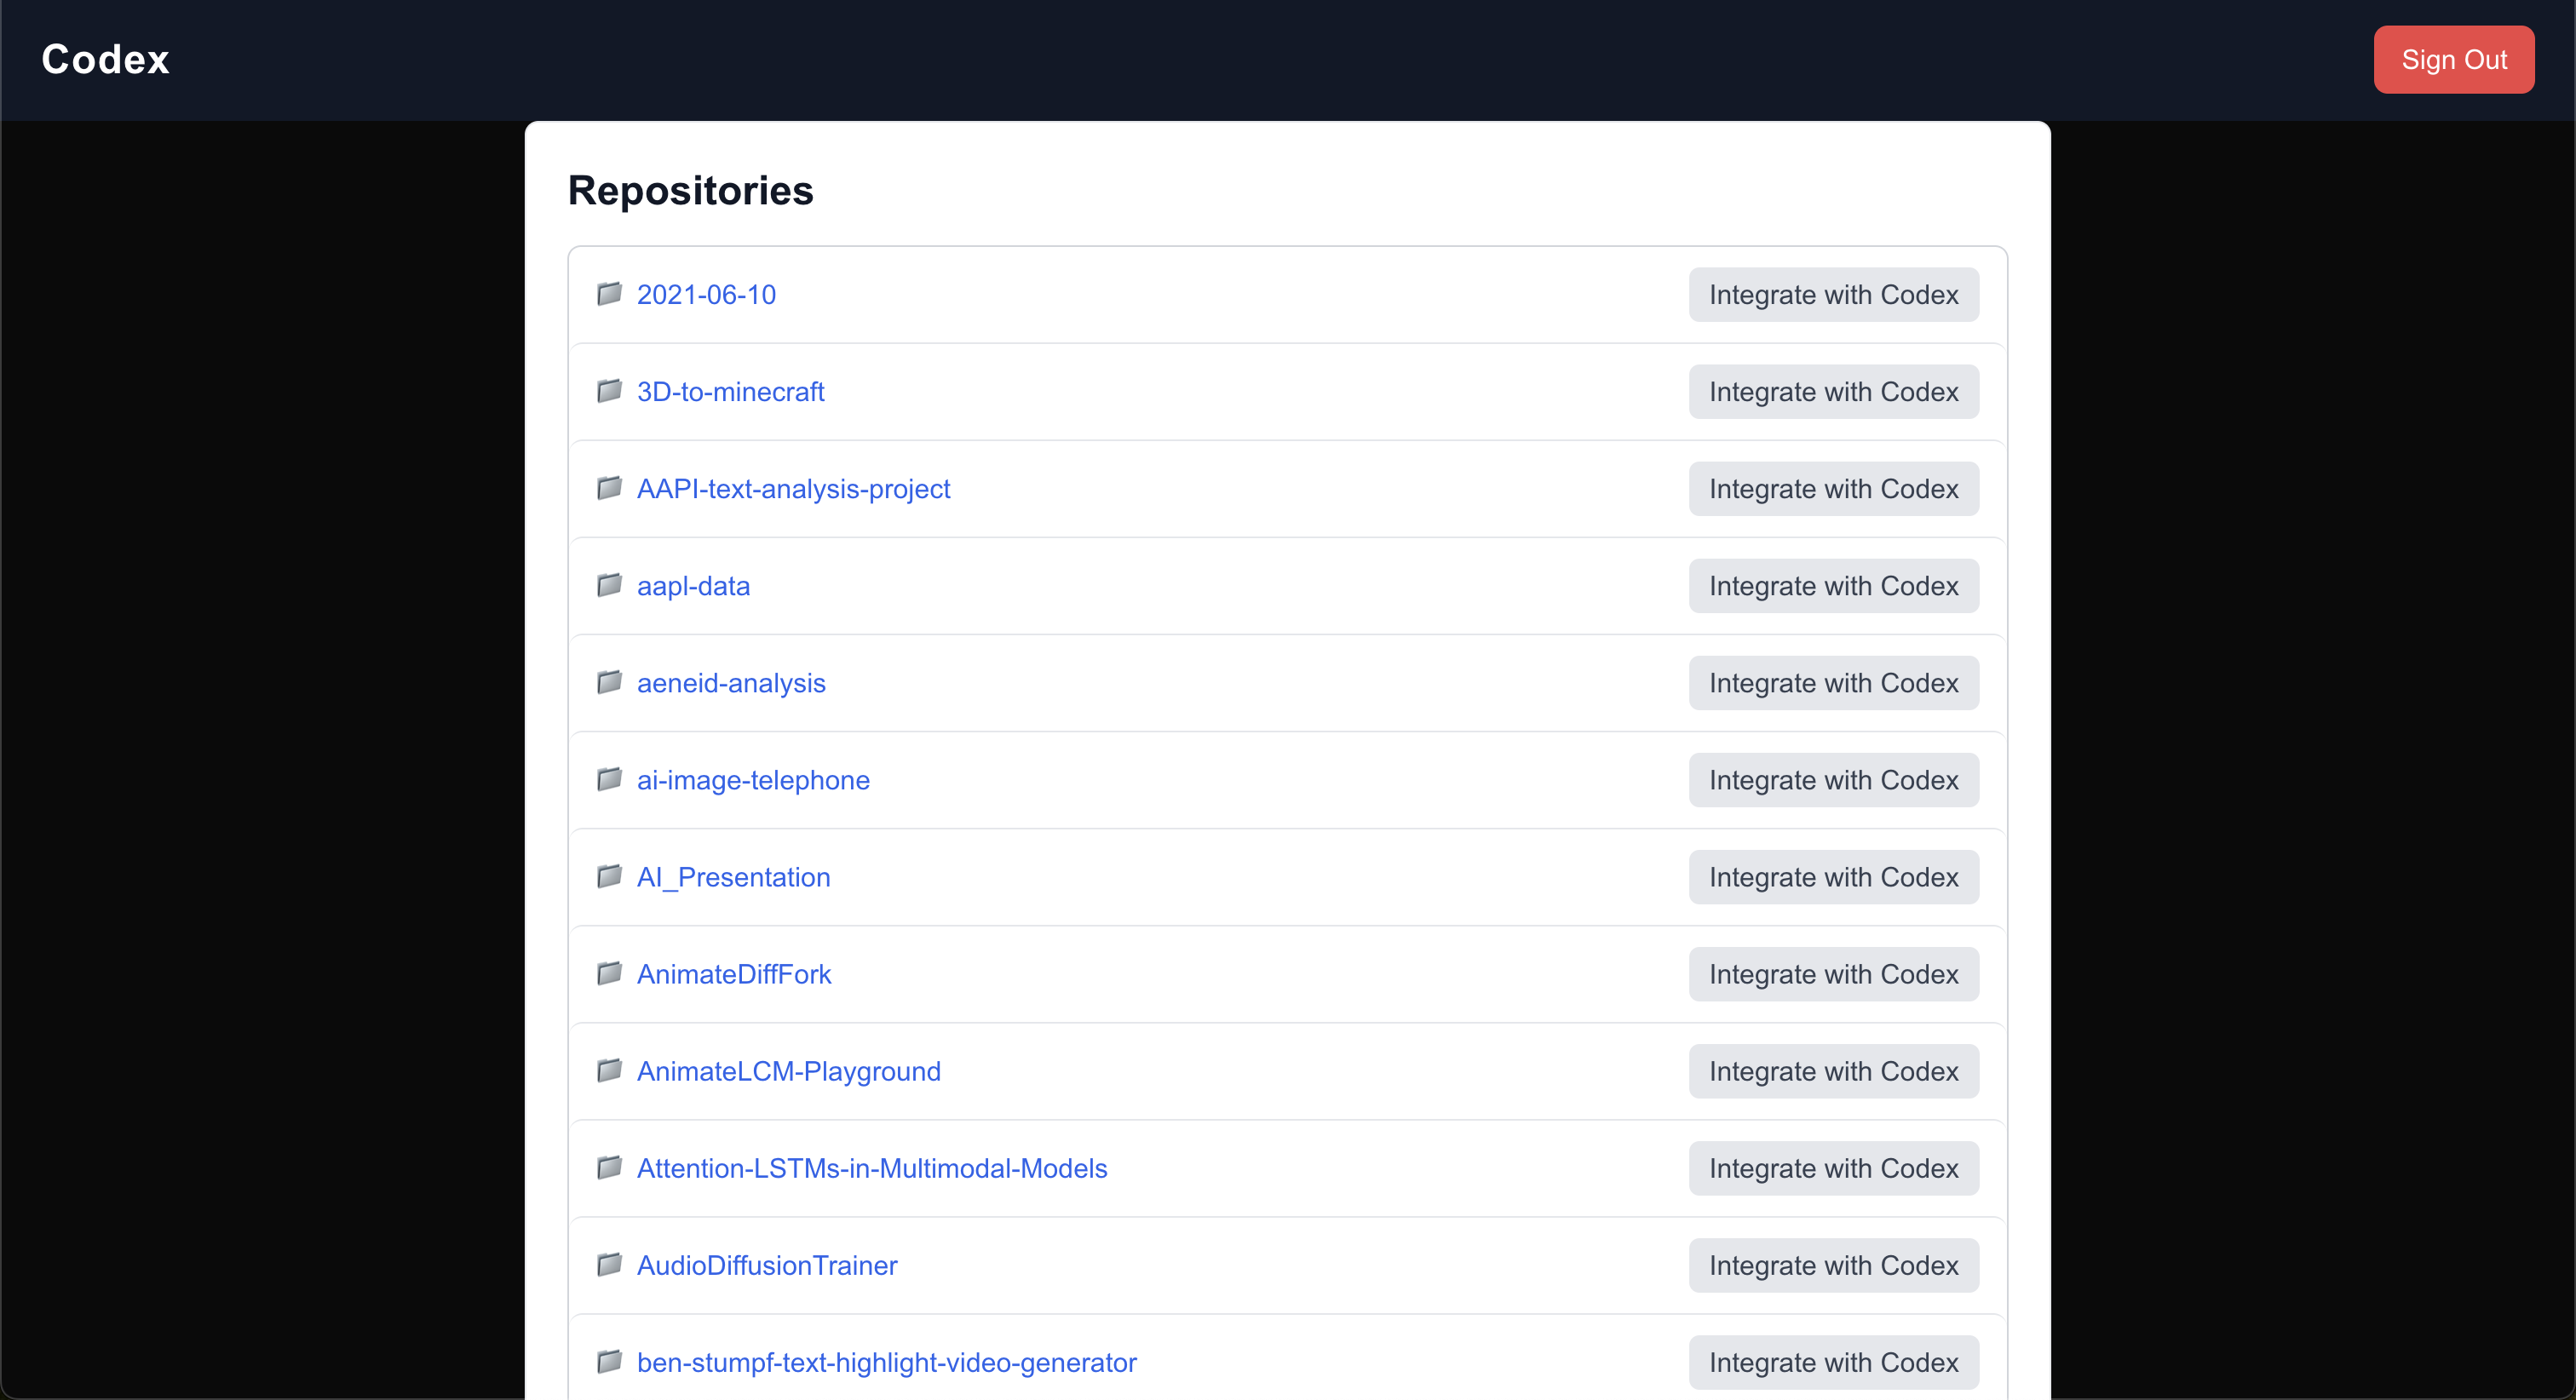Viewport: 2576px width, 1400px height.
Task: Open Attention-LSTMs-in-Multimodal-Models repository link
Action: coord(871,1168)
